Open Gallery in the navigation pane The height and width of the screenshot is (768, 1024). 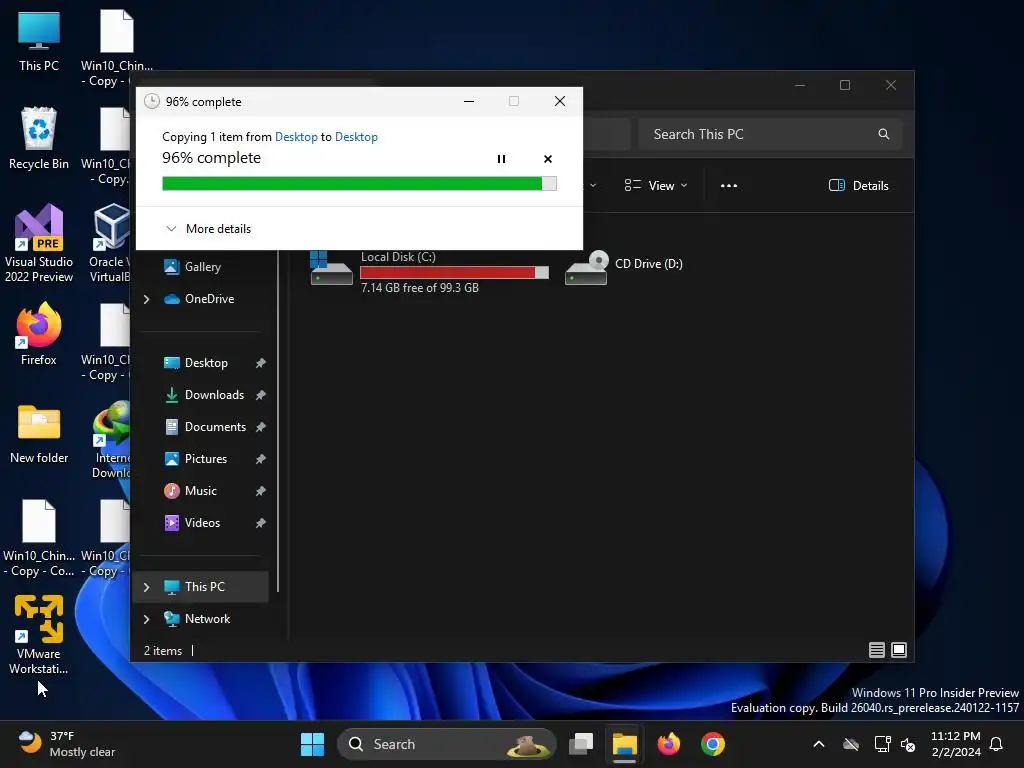(202, 266)
